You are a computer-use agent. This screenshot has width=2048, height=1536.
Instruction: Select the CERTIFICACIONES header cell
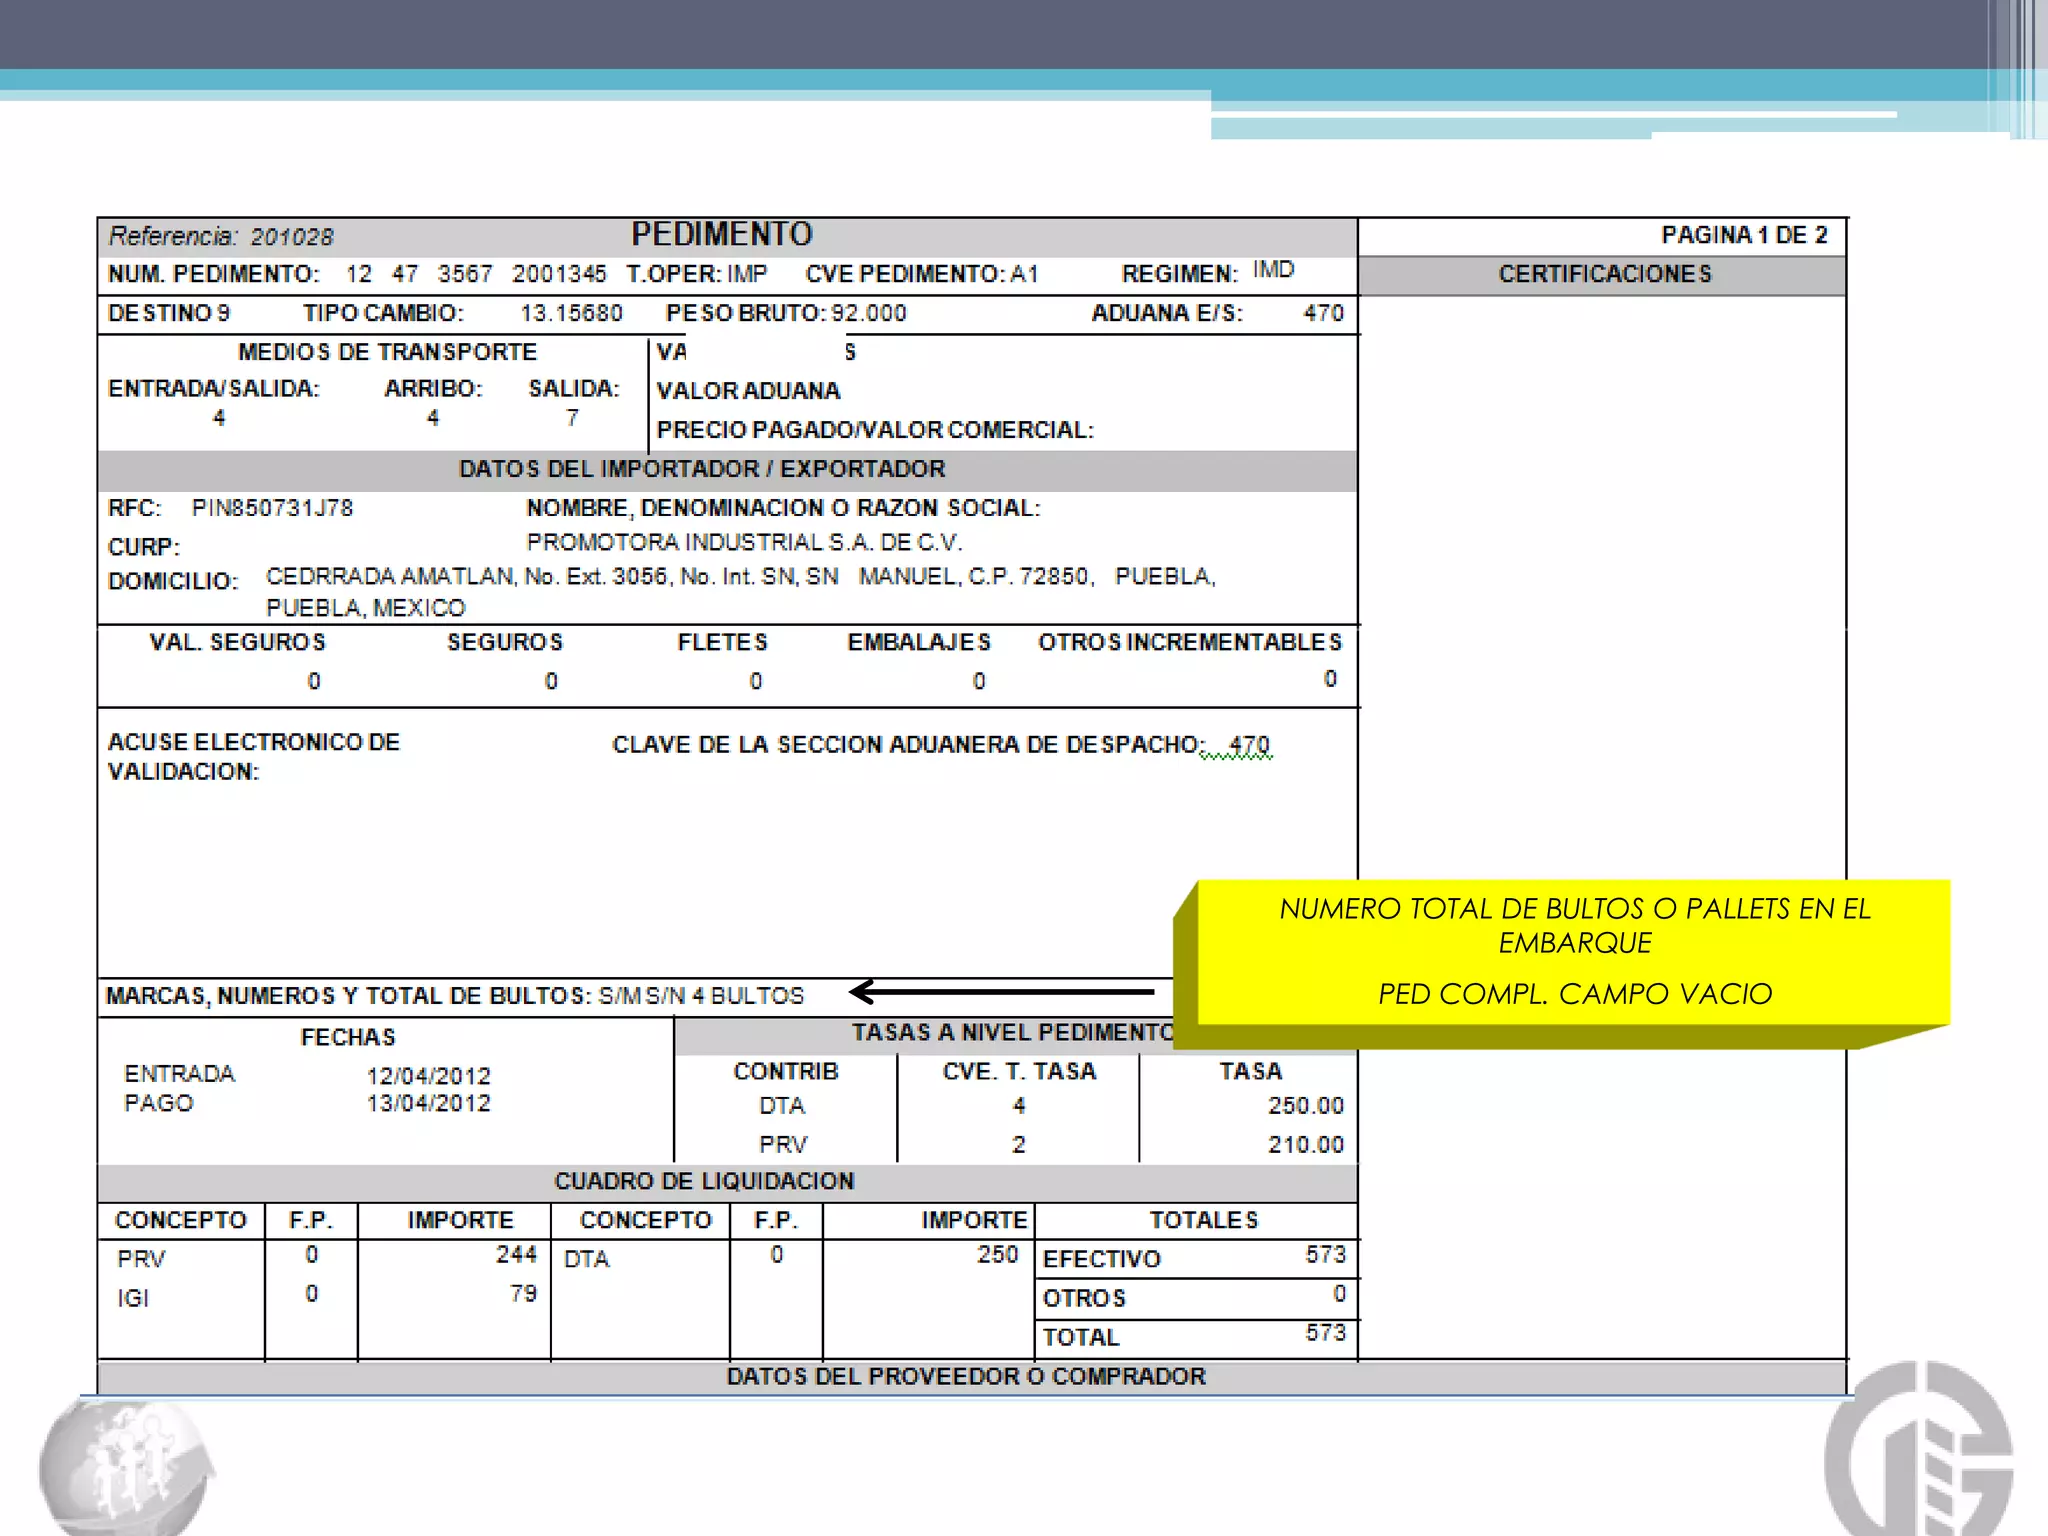click(x=1603, y=274)
